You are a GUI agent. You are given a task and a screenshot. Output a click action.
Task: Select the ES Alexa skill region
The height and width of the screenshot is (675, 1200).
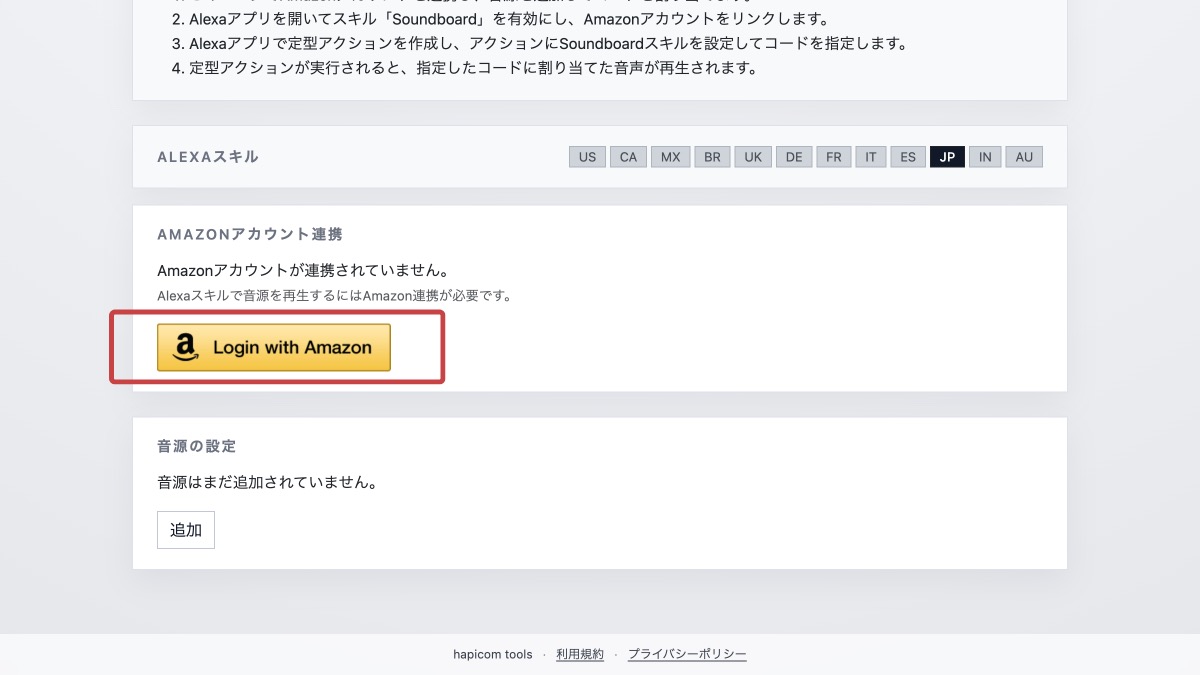pyautogui.click(x=908, y=157)
